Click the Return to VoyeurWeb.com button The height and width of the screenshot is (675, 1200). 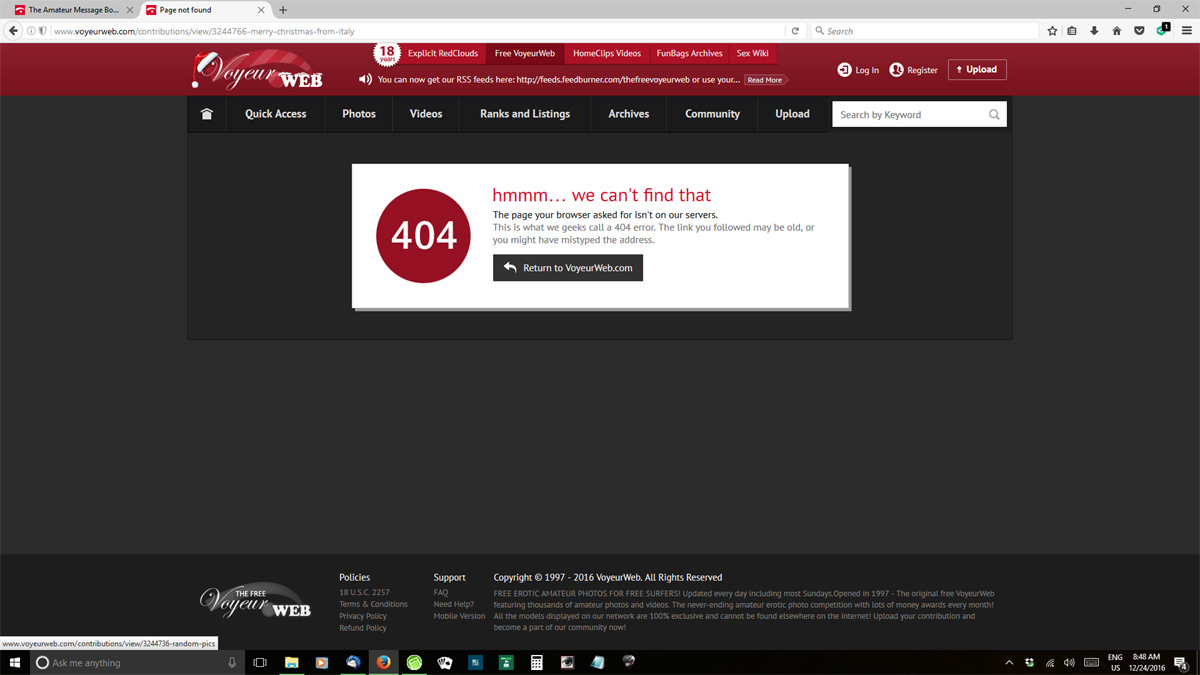(x=568, y=268)
